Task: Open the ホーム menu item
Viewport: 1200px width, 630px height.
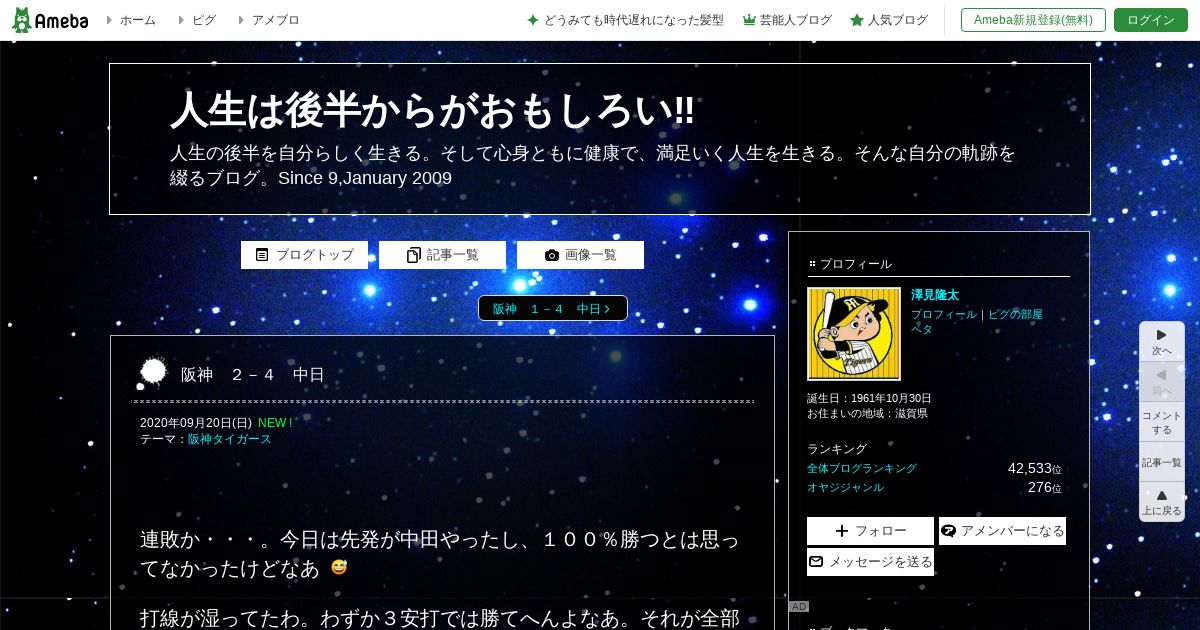Action: pyautogui.click(x=130, y=20)
